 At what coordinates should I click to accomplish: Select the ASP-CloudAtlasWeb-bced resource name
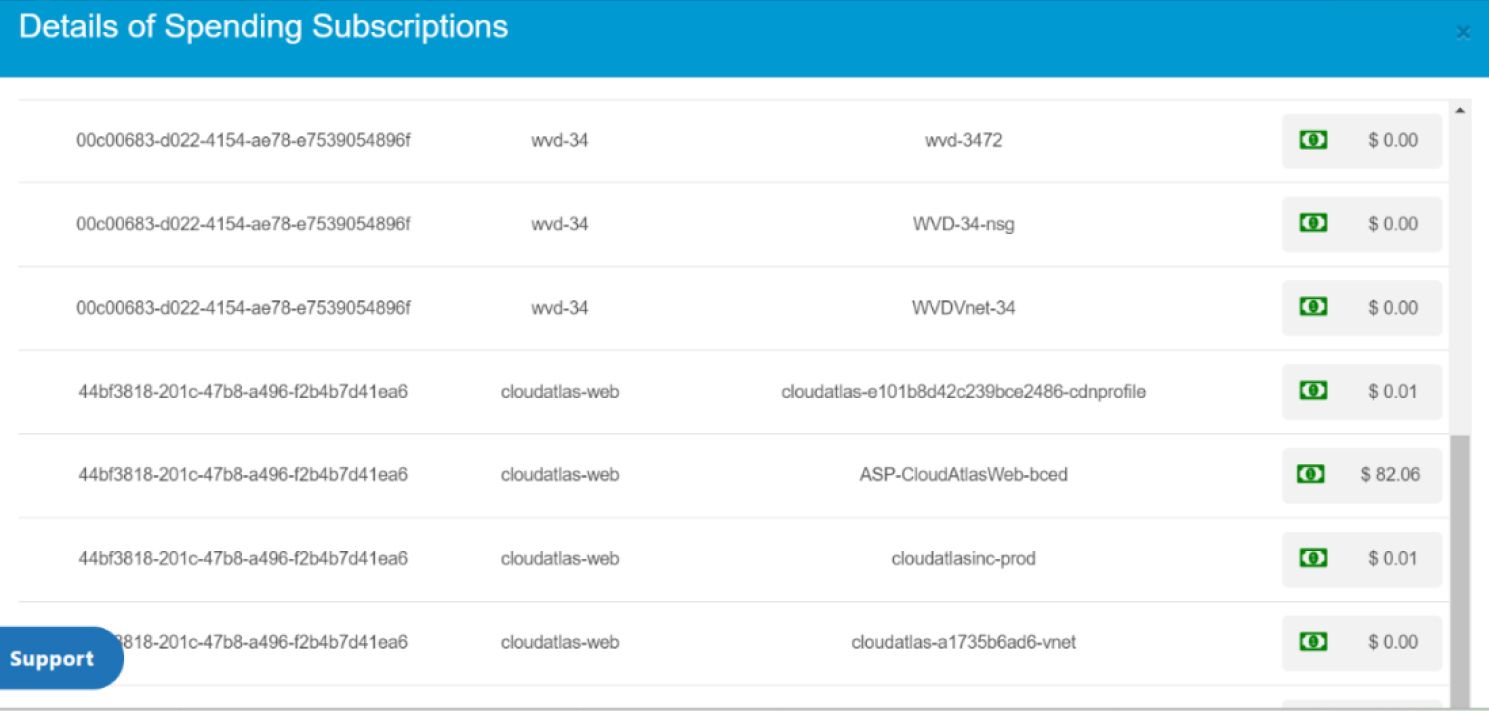[963, 475]
